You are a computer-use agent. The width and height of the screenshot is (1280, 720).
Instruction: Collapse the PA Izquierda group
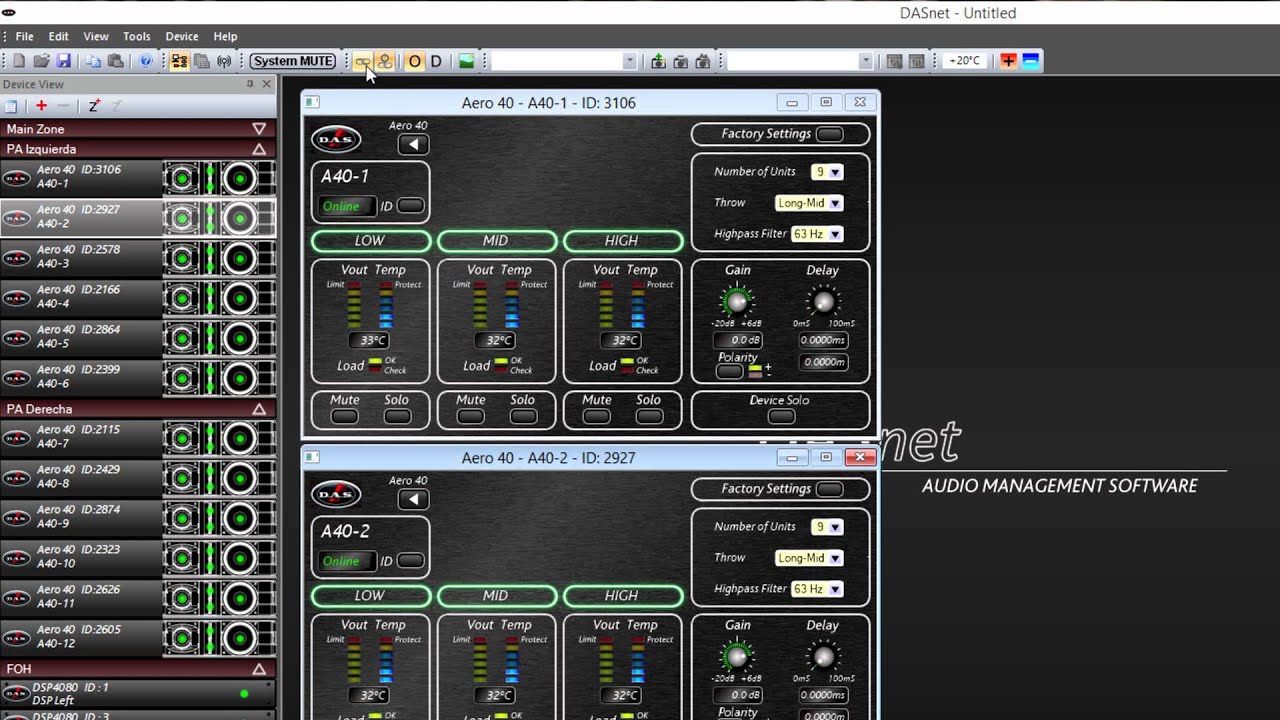[x=259, y=149]
